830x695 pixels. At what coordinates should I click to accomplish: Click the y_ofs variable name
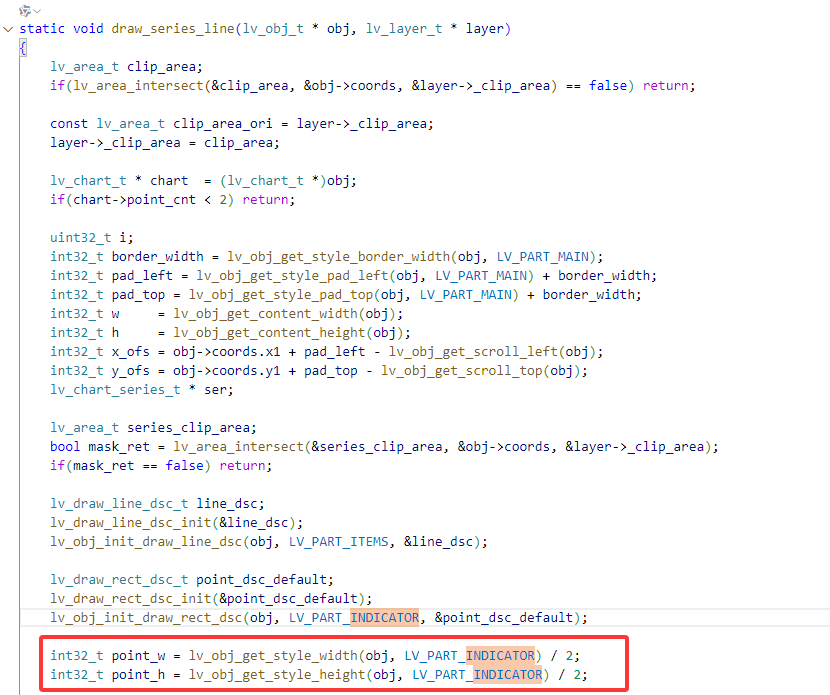tap(131, 371)
